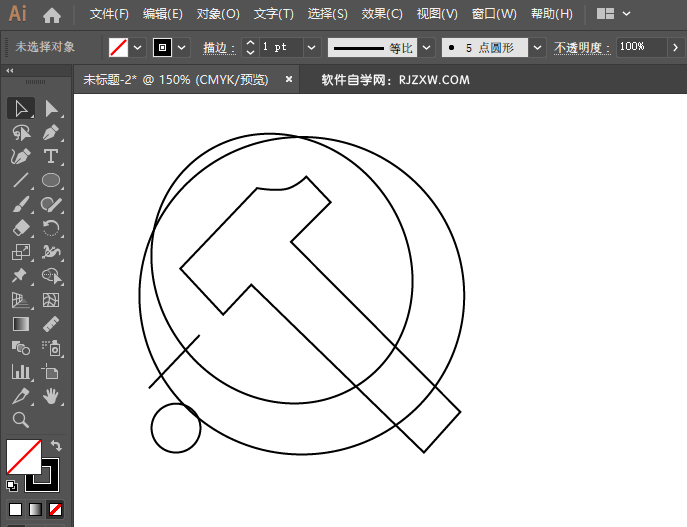This screenshot has height=527, width=687.
Task: Select the Hand tool
Action: tap(51, 396)
